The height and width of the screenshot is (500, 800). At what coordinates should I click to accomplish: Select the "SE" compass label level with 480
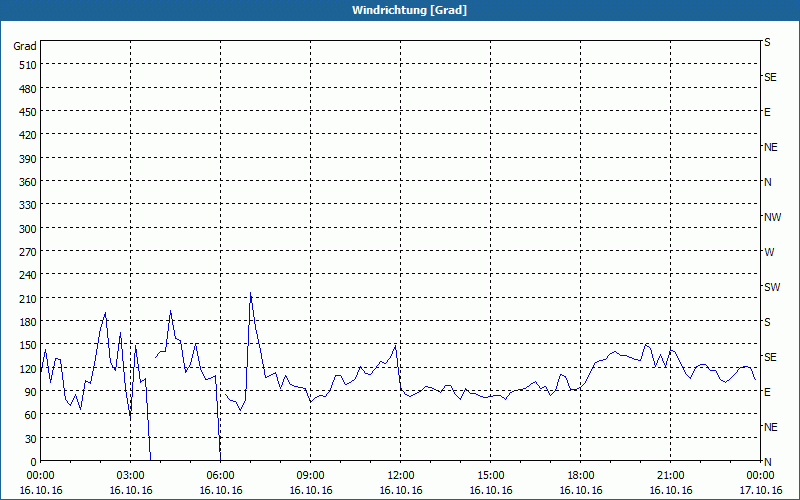point(770,77)
